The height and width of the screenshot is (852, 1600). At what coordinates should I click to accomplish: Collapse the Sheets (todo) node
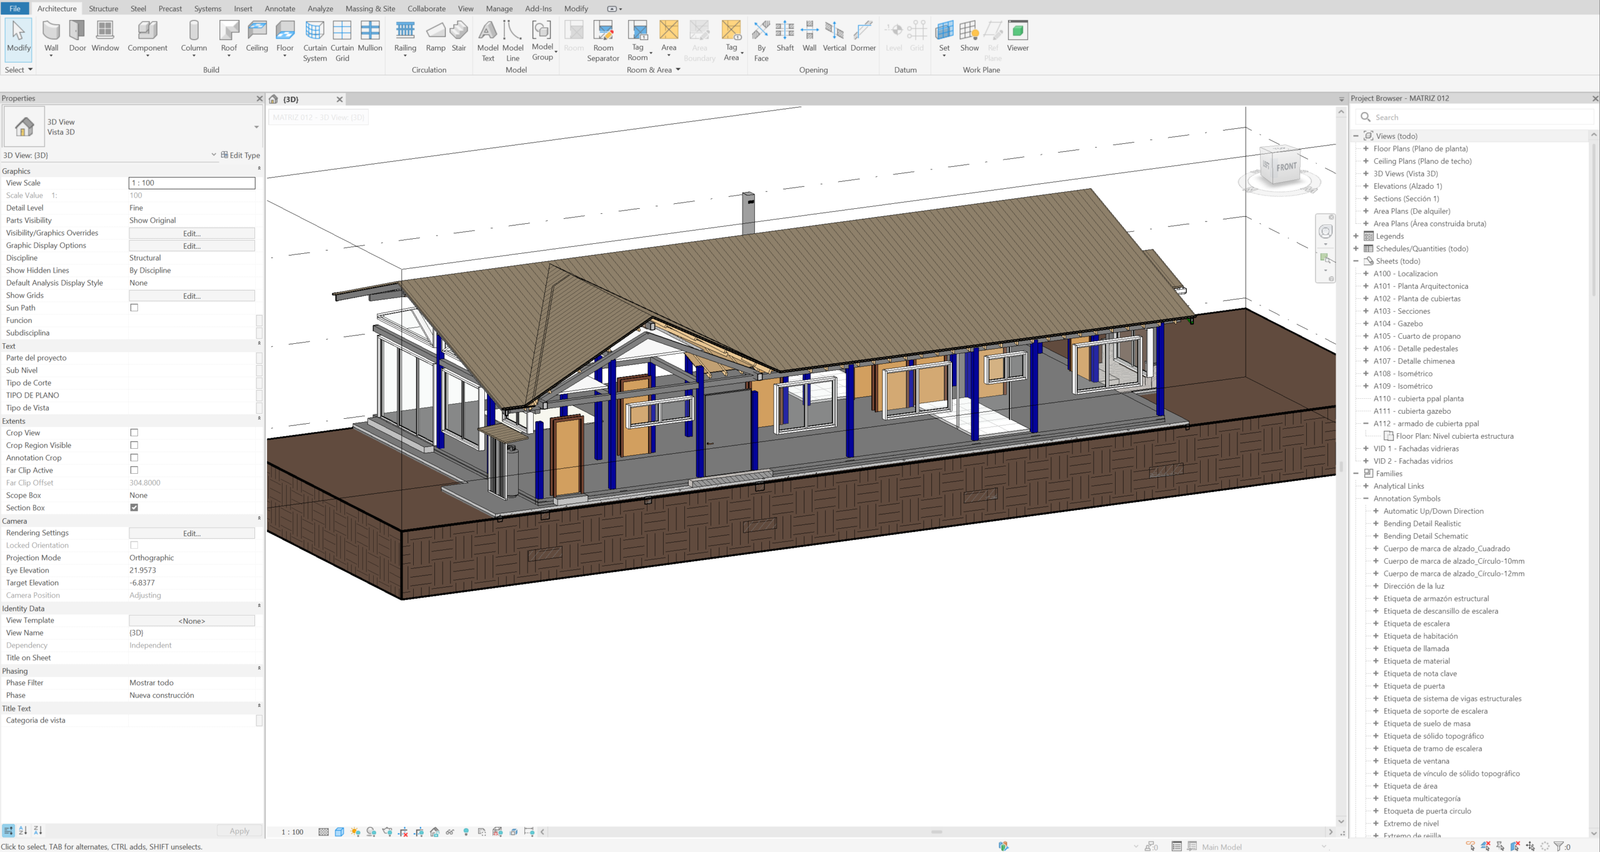(1357, 261)
